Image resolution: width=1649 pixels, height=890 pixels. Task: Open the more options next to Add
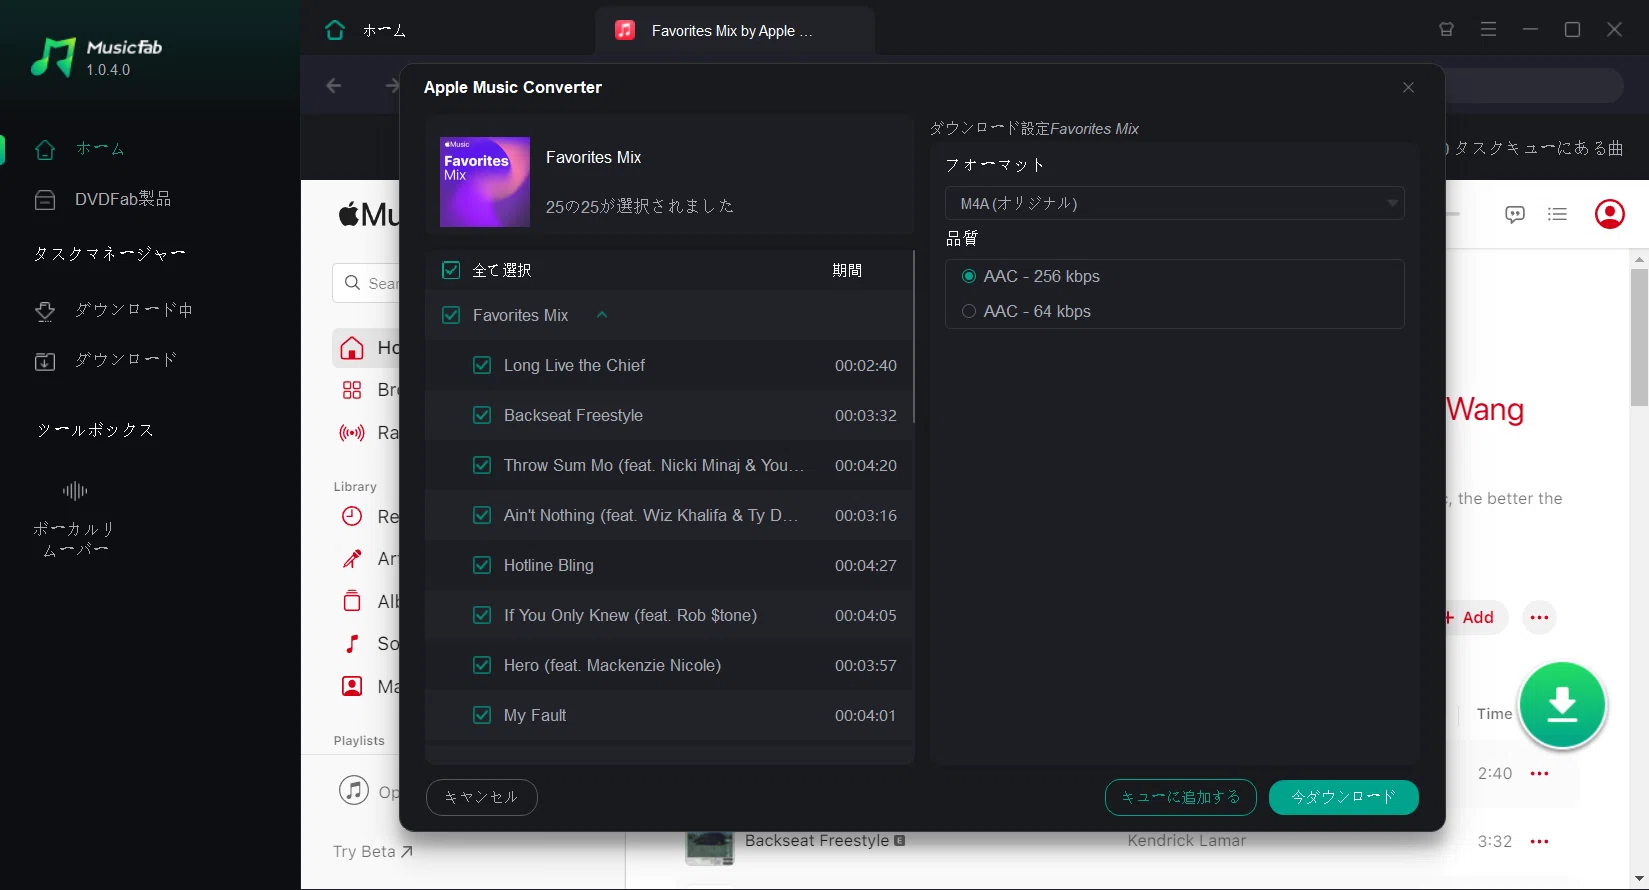[1539, 617]
